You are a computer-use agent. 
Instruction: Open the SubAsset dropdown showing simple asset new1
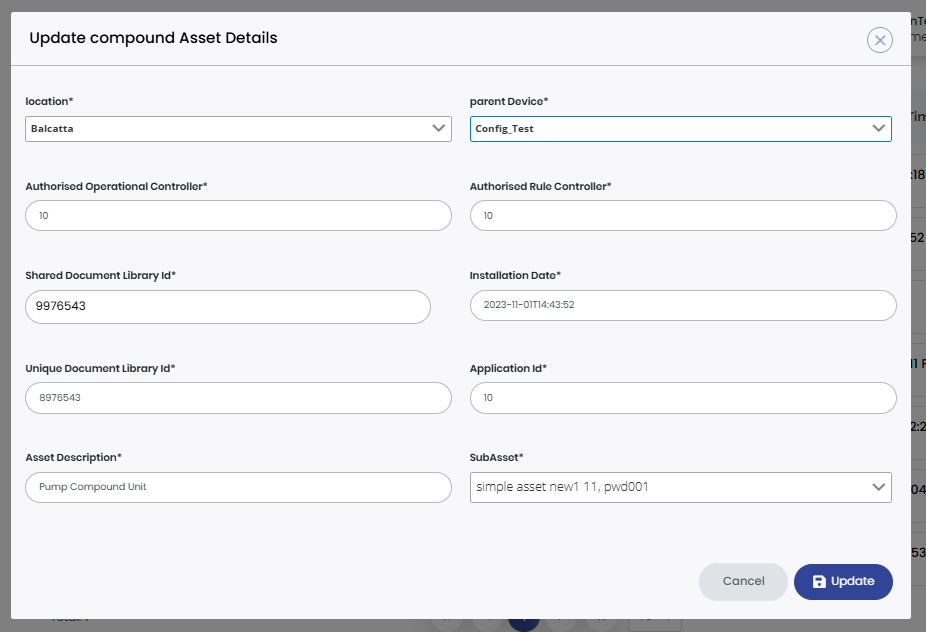pos(680,487)
